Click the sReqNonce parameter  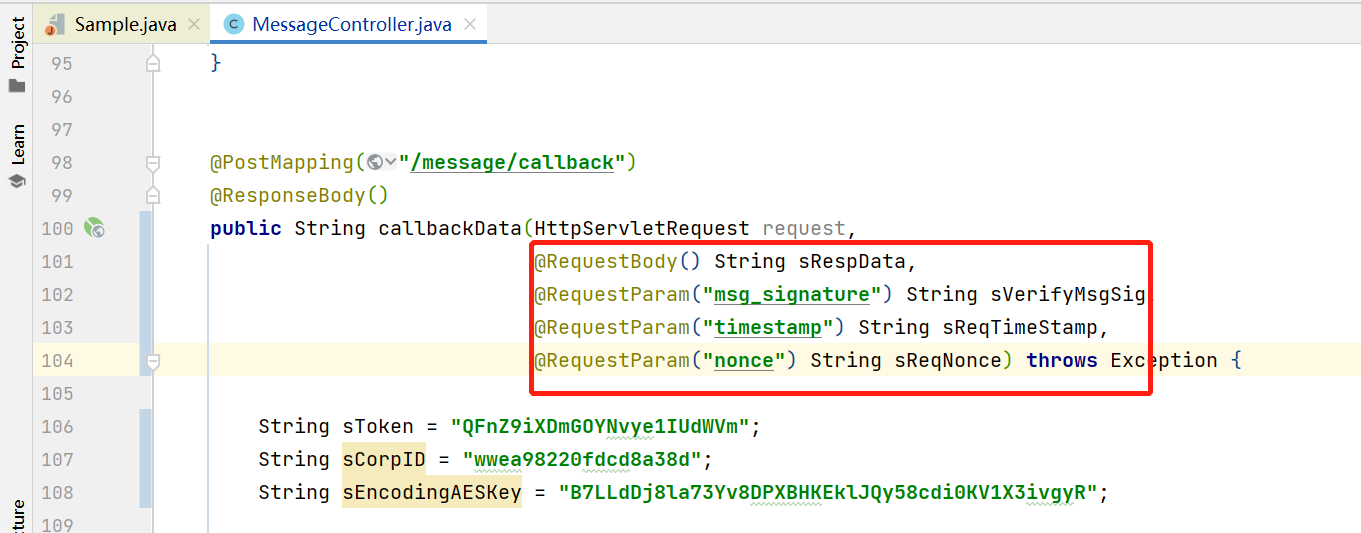[948, 360]
